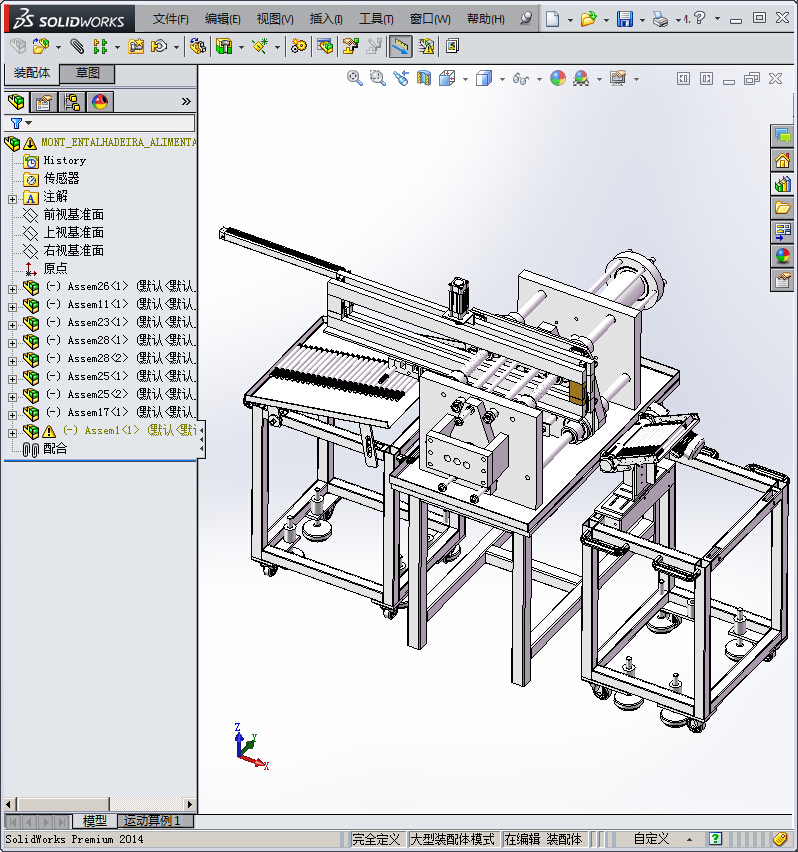This screenshot has width=798, height=852.
Task: Open the PropertyManager tab
Action: pyautogui.click(x=44, y=102)
